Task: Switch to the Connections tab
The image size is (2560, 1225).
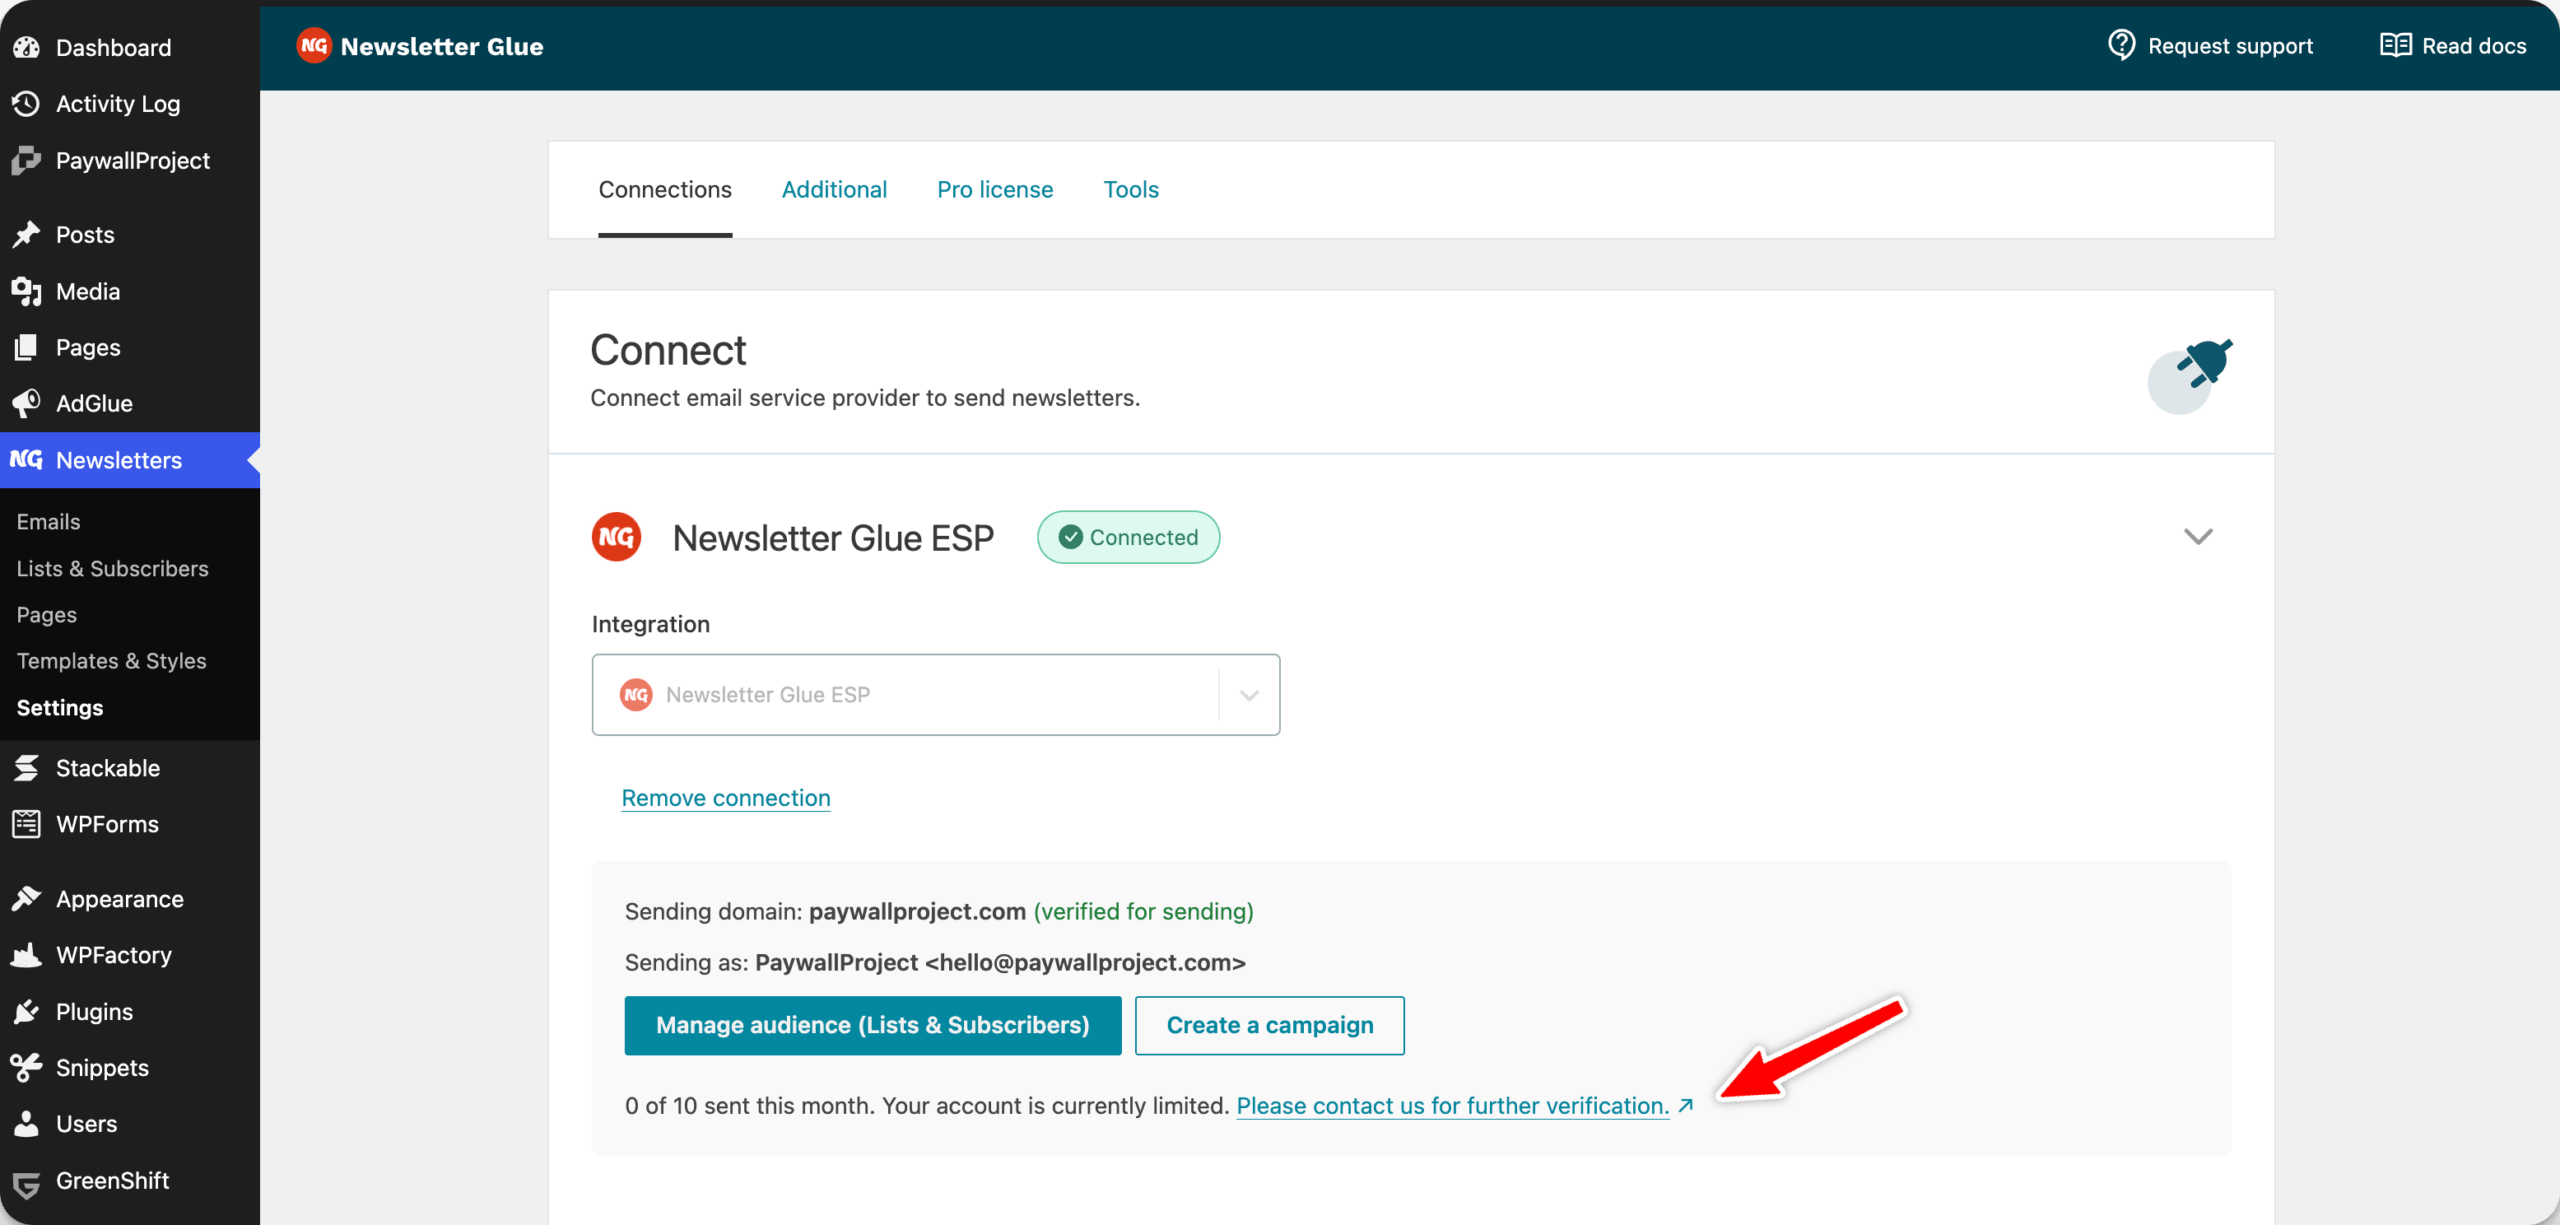Action: pyautogui.click(x=665, y=190)
